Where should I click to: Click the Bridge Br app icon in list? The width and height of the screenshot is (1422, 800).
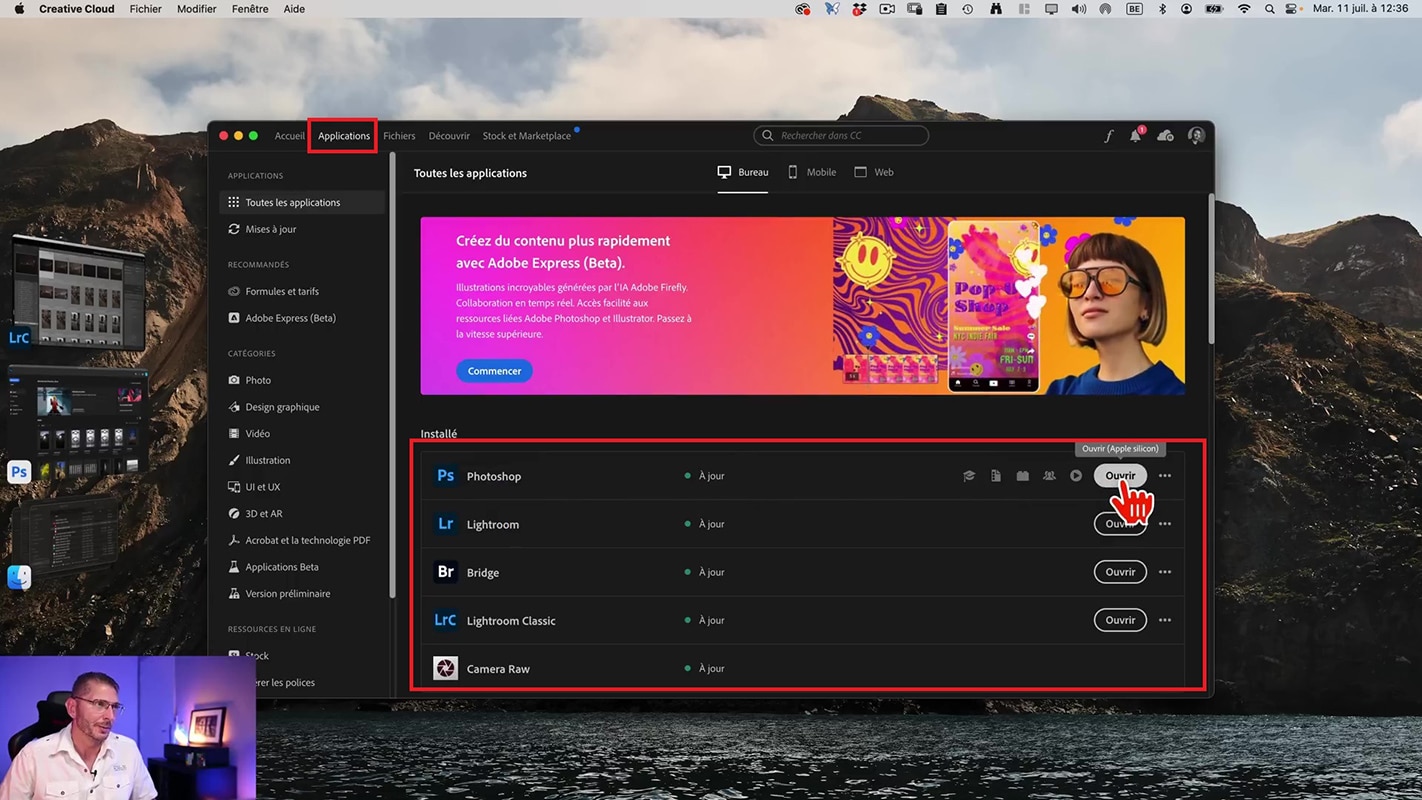pyautogui.click(x=446, y=572)
